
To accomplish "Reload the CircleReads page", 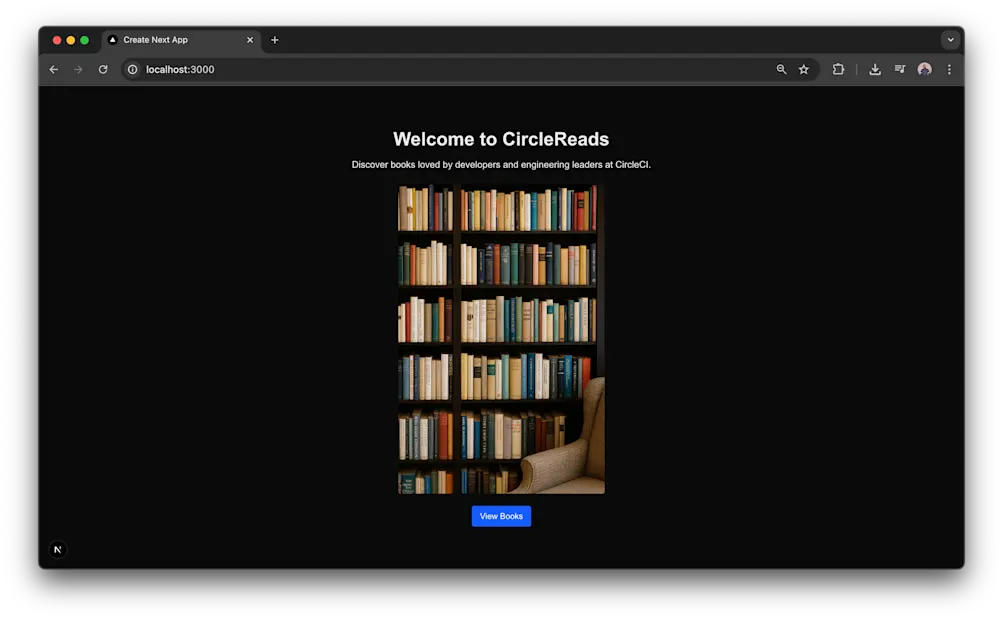I will 103,69.
